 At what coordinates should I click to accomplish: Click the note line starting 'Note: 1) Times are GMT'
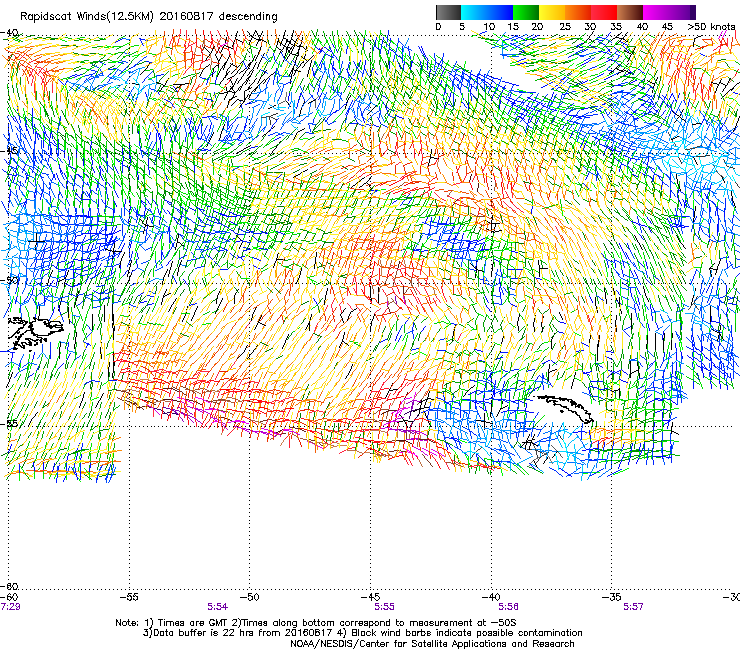pos(316,623)
